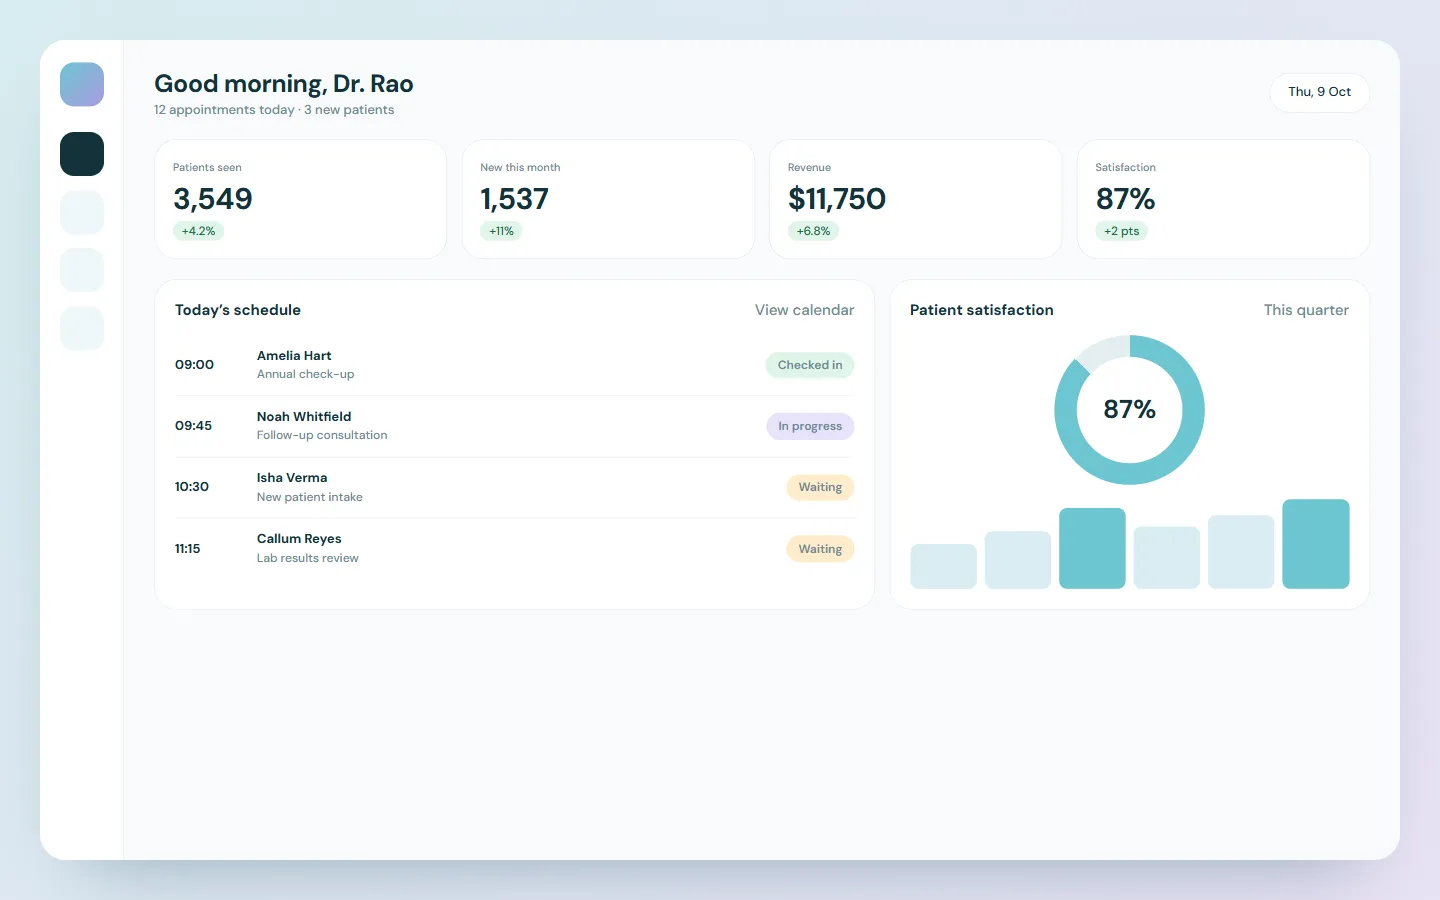Click the +4.2% change badge
The width and height of the screenshot is (1440, 900).
point(198,231)
